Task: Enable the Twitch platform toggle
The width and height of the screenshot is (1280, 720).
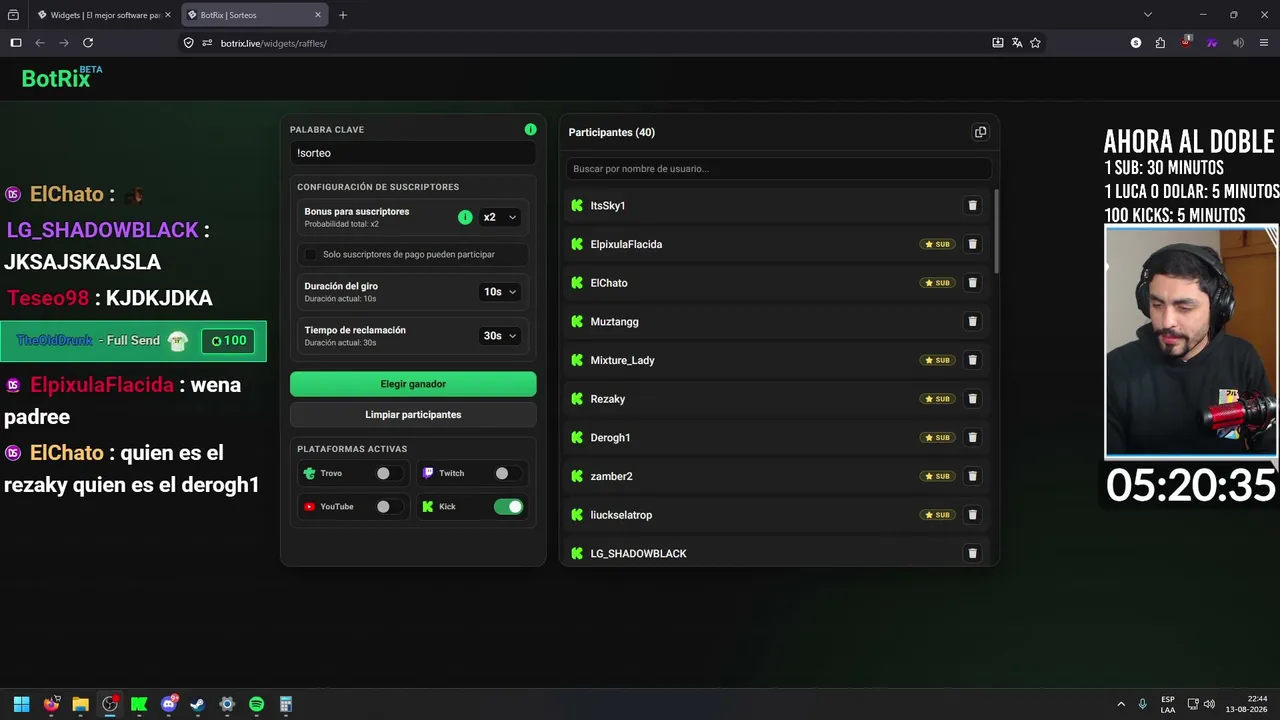Action: tap(507, 473)
